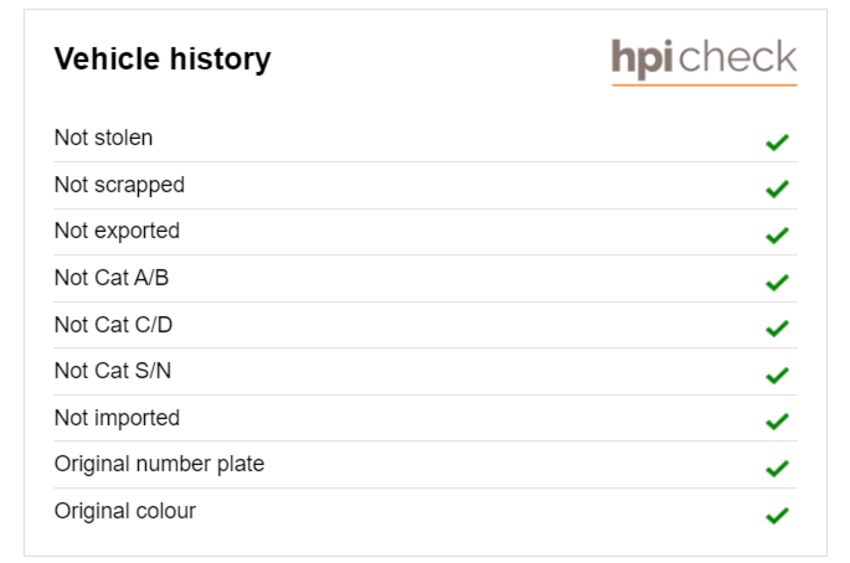
Task: Click the checkmark for Not Cat A/B
Action: coord(777,282)
